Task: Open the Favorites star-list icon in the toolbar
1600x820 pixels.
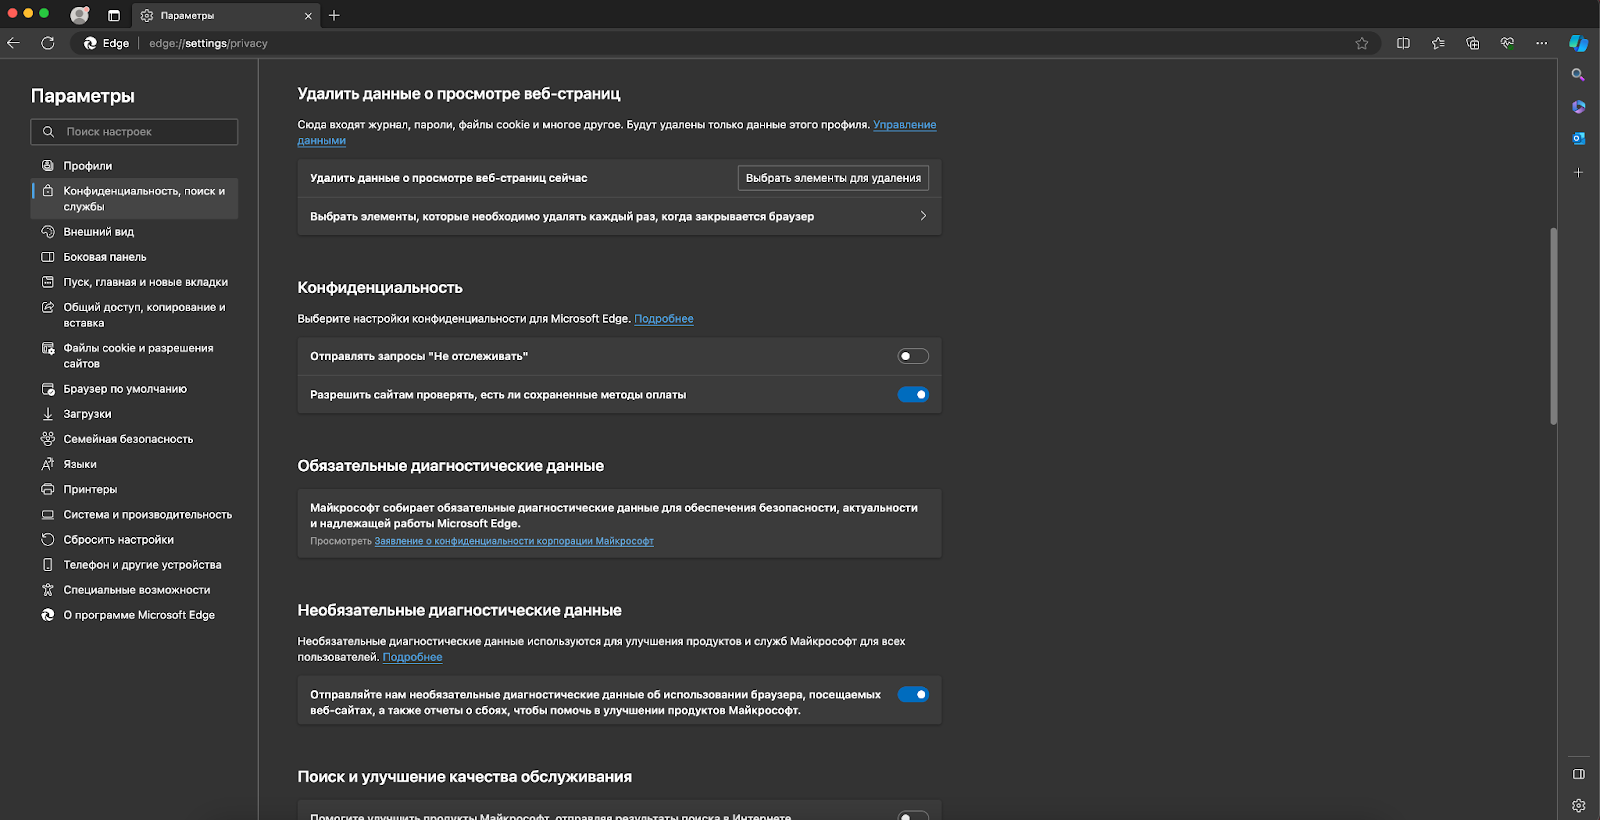Action: coord(1438,43)
